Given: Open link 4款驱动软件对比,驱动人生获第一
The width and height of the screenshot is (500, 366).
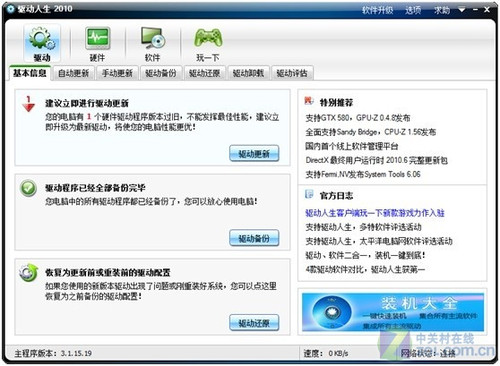Looking at the screenshot, I should [x=365, y=269].
